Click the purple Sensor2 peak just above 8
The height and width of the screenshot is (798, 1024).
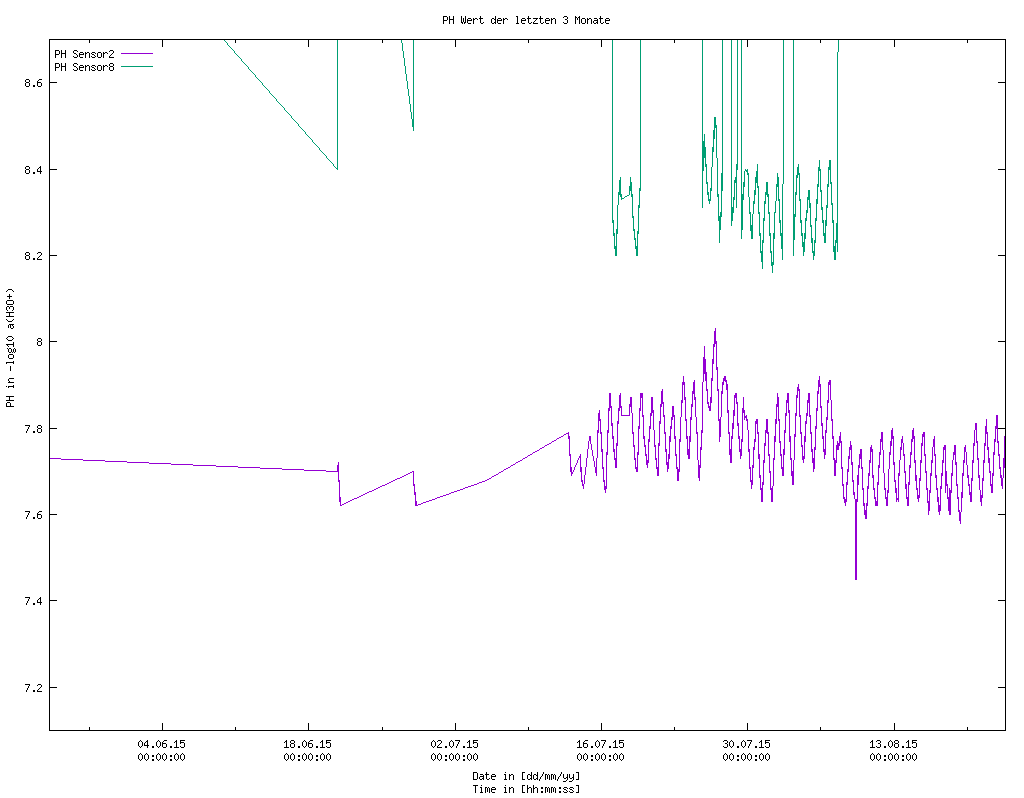(x=715, y=330)
